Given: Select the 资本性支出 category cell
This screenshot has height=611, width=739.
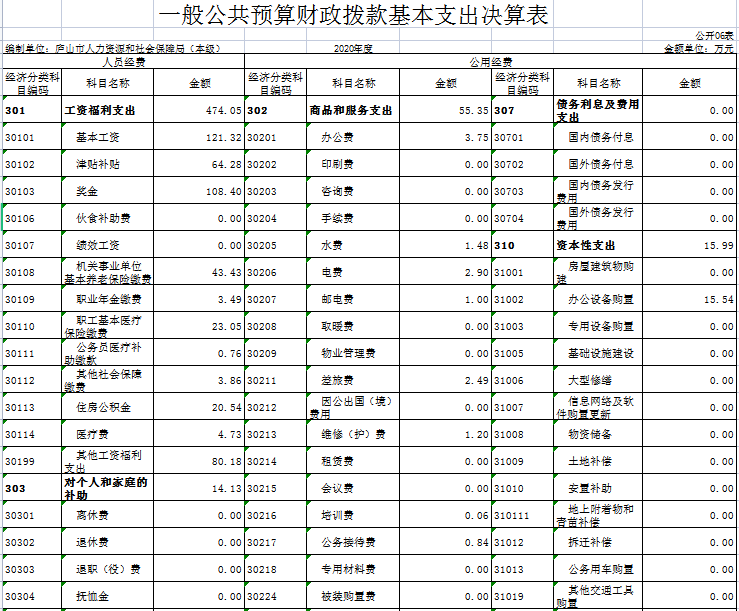Looking at the screenshot, I should coord(597,245).
